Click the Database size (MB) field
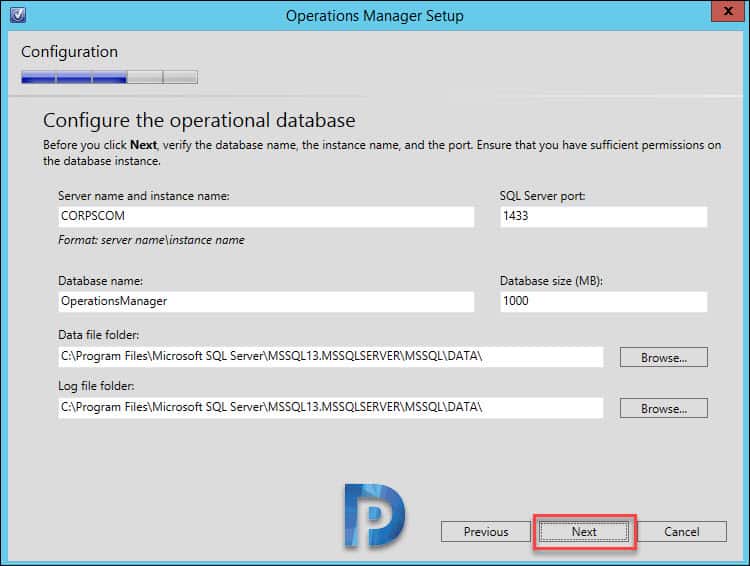750x566 pixels. click(604, 301)
